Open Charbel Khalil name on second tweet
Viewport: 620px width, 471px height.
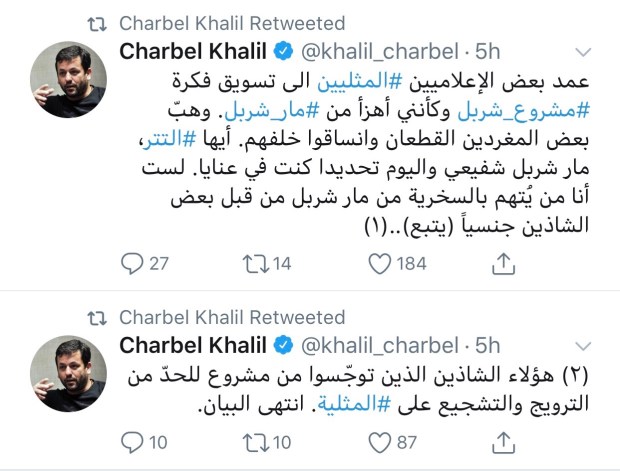(190, 345)
